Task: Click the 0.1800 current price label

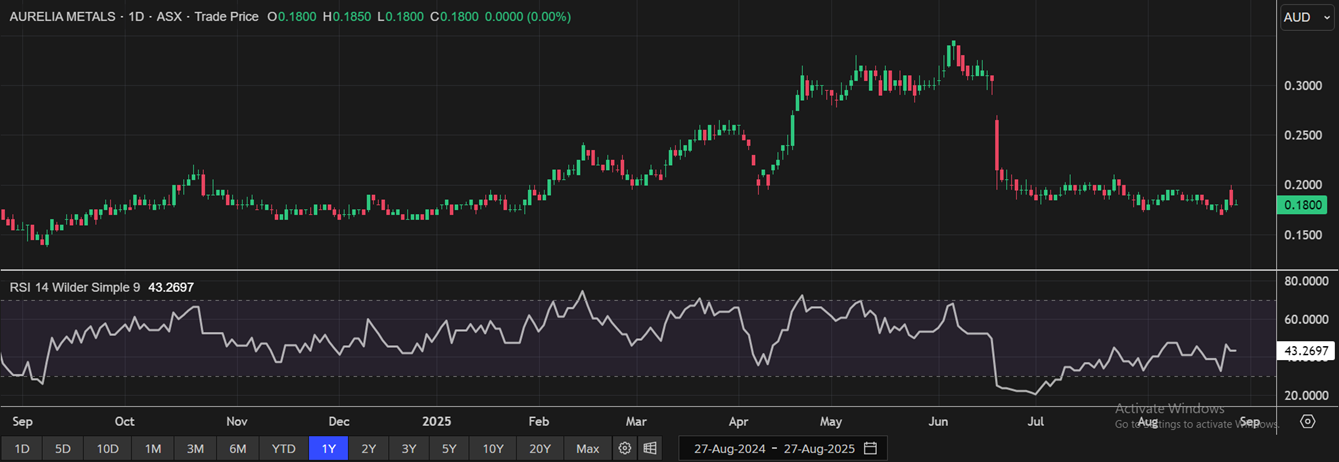Action: tap(1300, 205)
